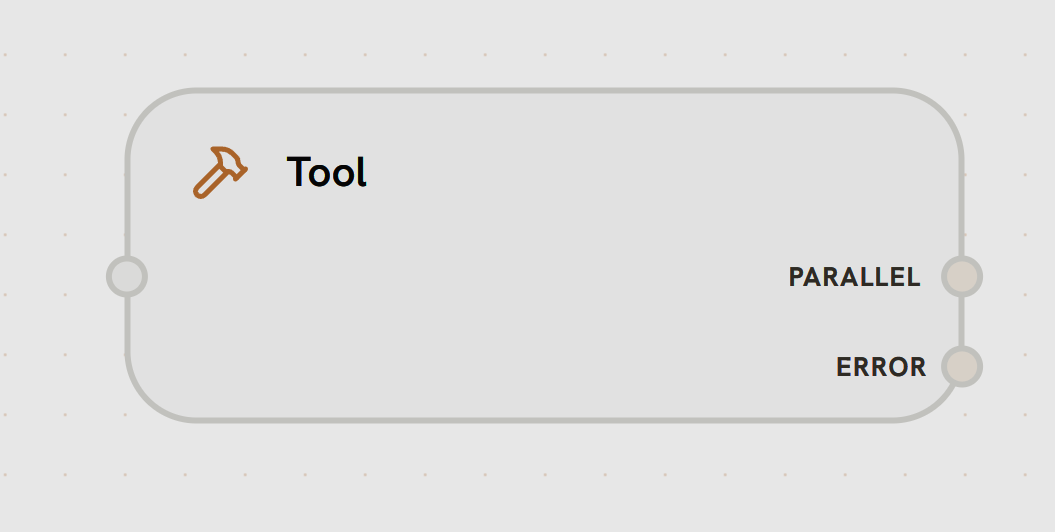1055x532 pixels.
Task: Click the PARALLEL output port circle
Action: [x=961, y=277]
